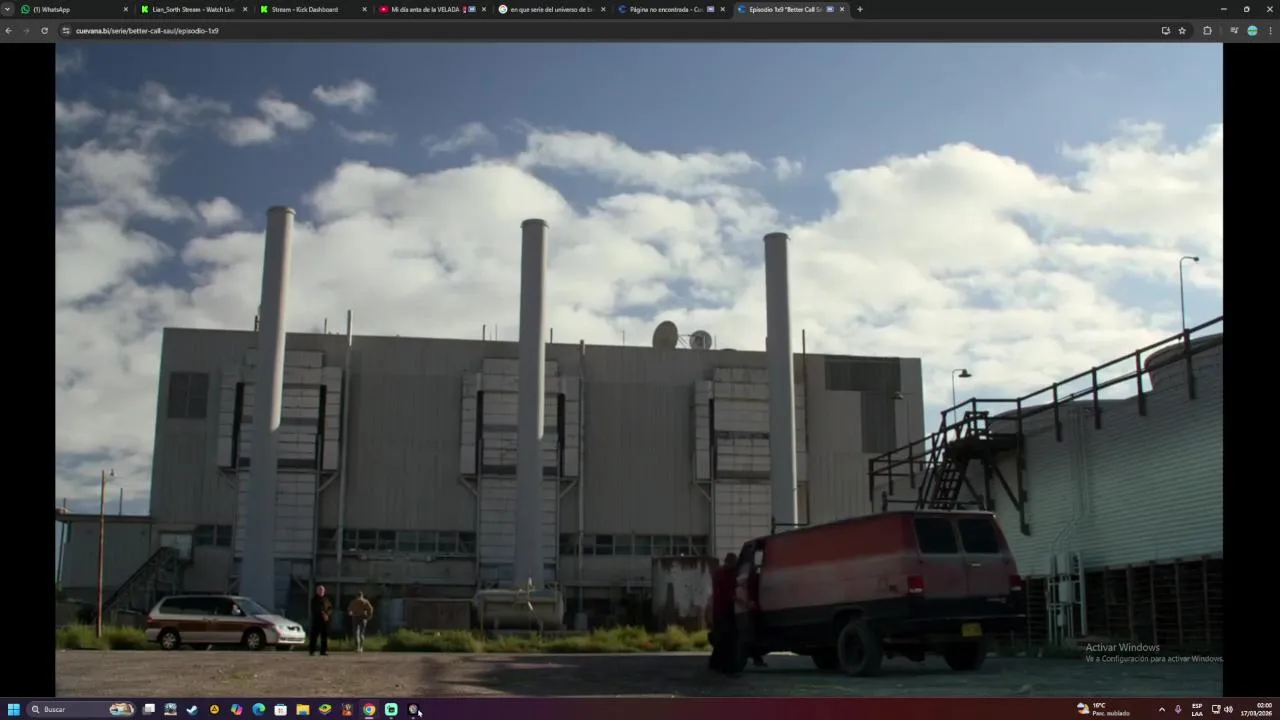Open the green Kick app in taskbar
This screenshot has height=720, width=1280.
(x=391, y=709)
